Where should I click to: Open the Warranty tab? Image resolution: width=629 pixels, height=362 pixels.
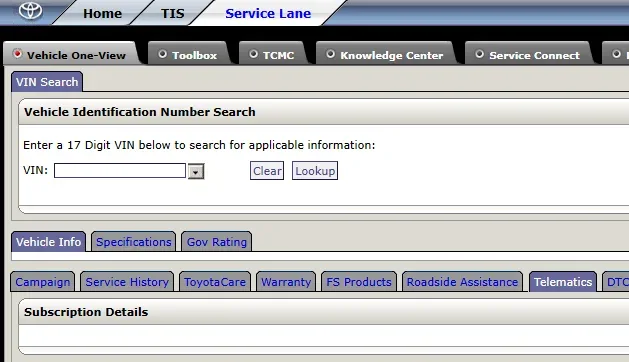[286, 282]
